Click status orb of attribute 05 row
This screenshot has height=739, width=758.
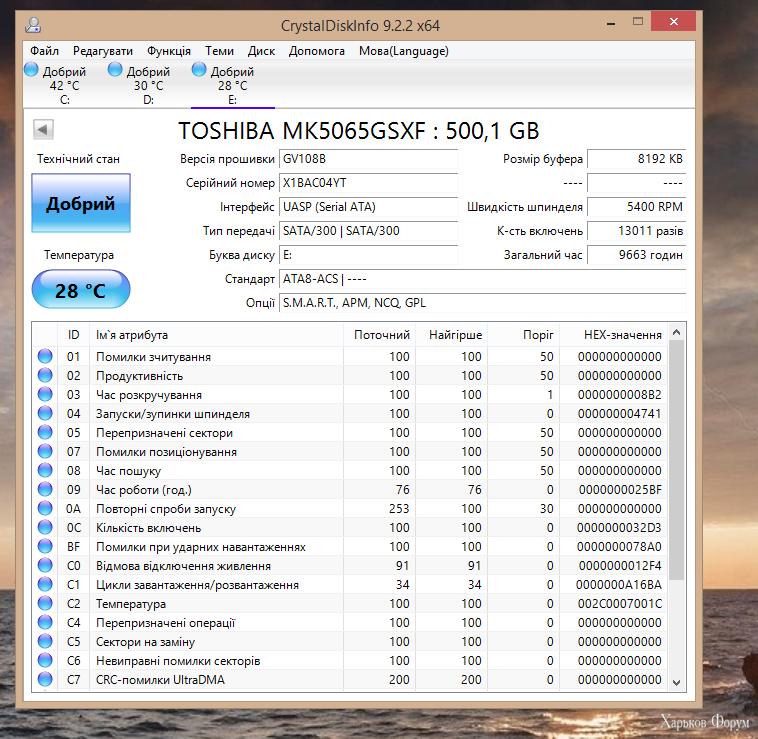click(45, 432)
